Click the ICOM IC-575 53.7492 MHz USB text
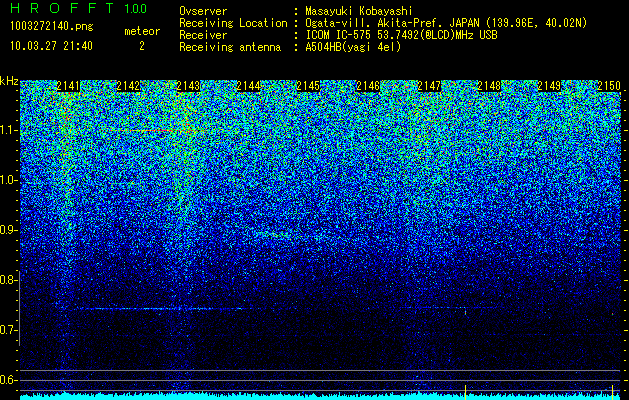 [x=401, y=35]
